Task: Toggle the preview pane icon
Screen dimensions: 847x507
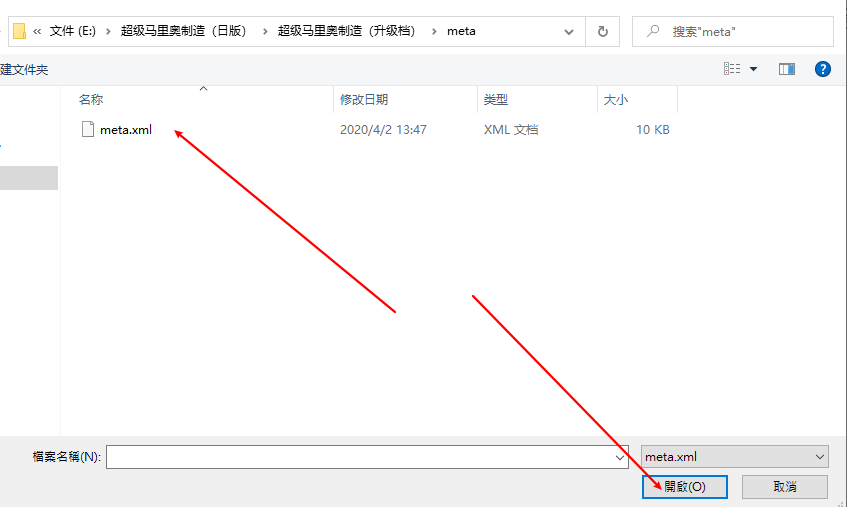Action: tap(786, 69)
